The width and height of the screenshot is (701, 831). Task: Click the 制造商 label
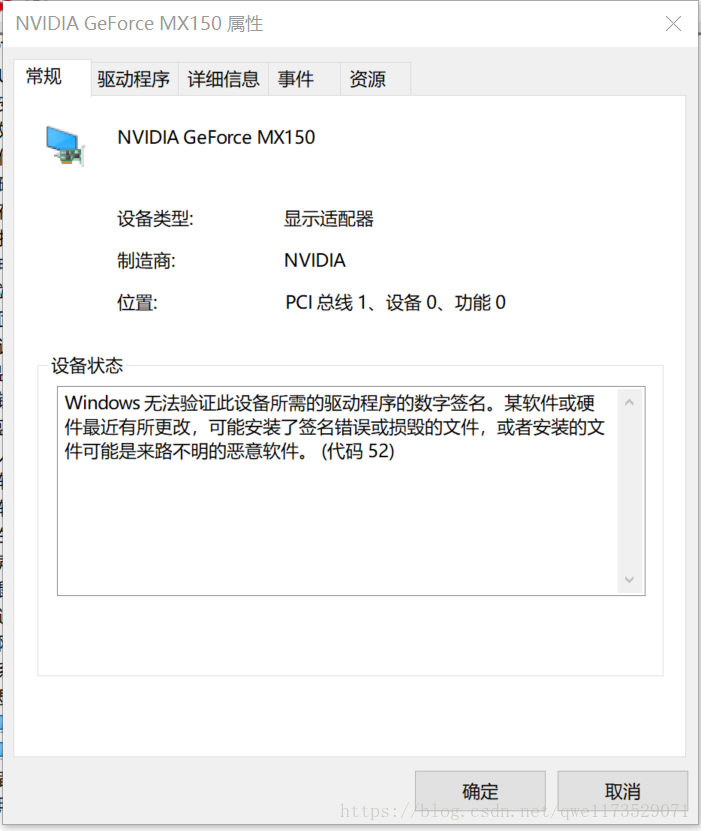click(146, 261)
